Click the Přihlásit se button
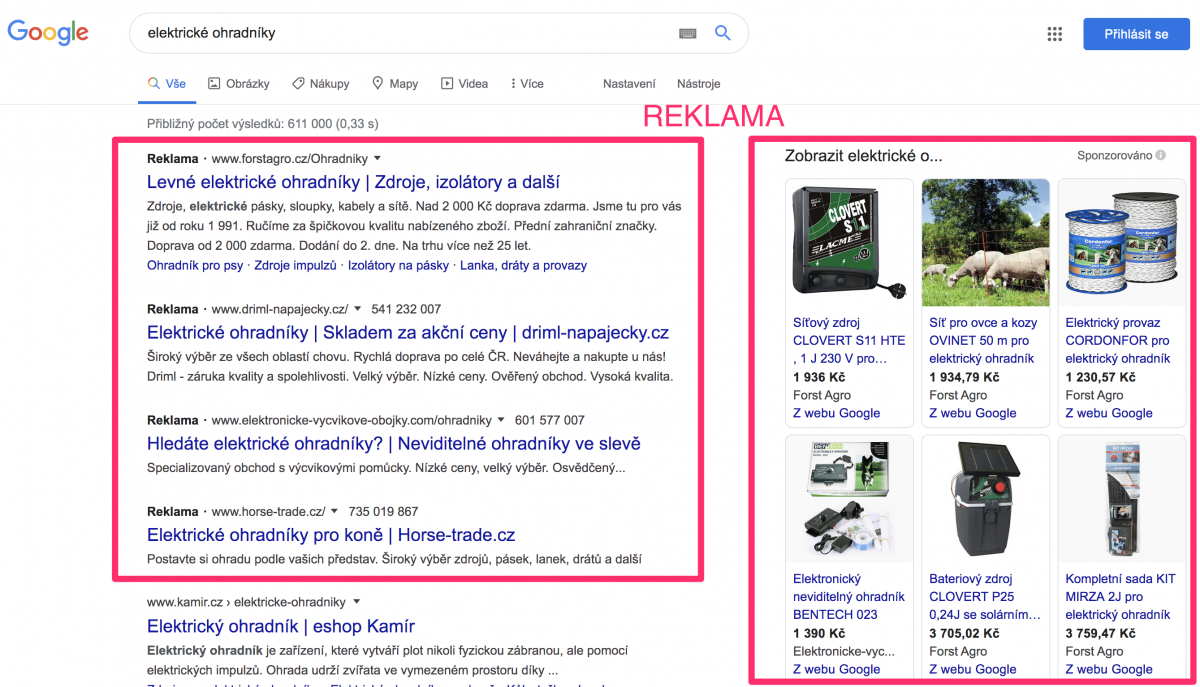The image size is (1200, 687). [1136, 34]
